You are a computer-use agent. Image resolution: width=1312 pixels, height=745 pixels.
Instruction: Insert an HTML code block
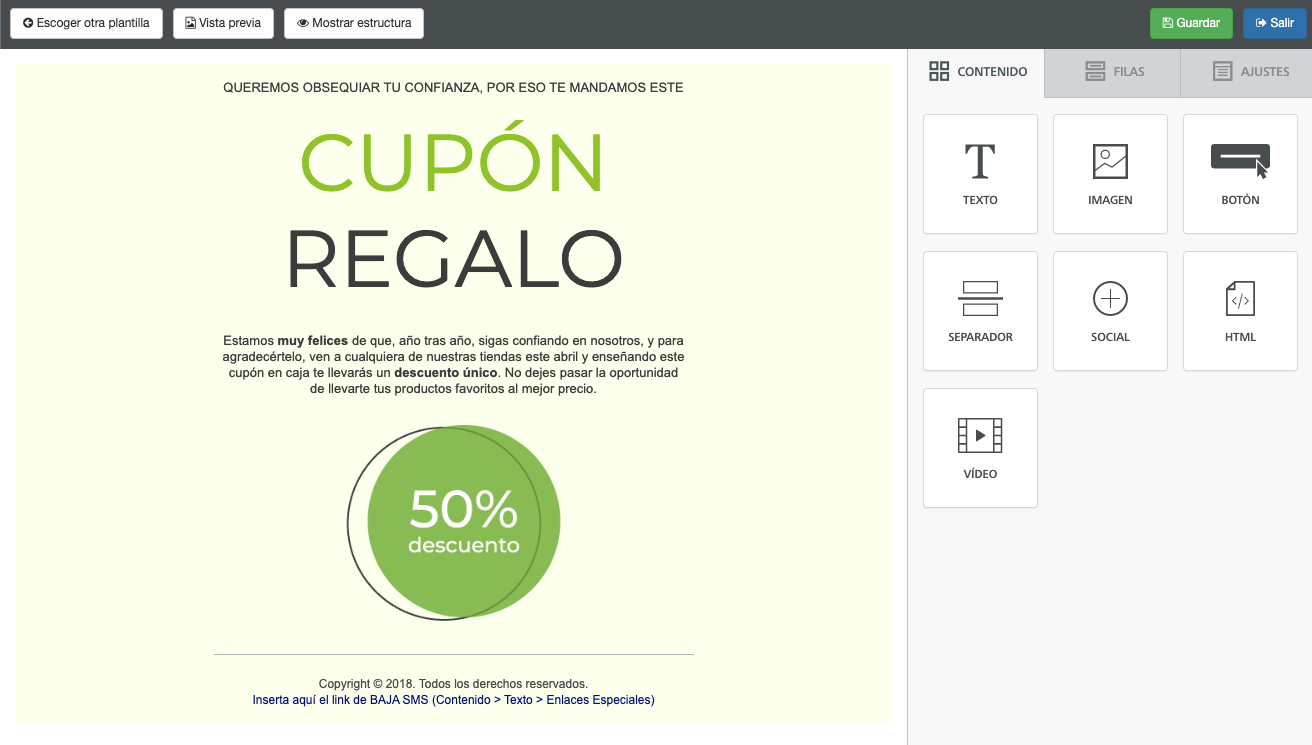[x=1240, y=310]
